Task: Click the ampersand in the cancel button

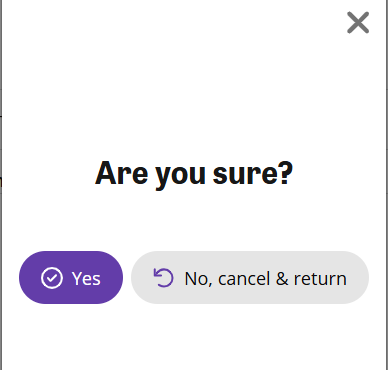Action: coord(282,279)
